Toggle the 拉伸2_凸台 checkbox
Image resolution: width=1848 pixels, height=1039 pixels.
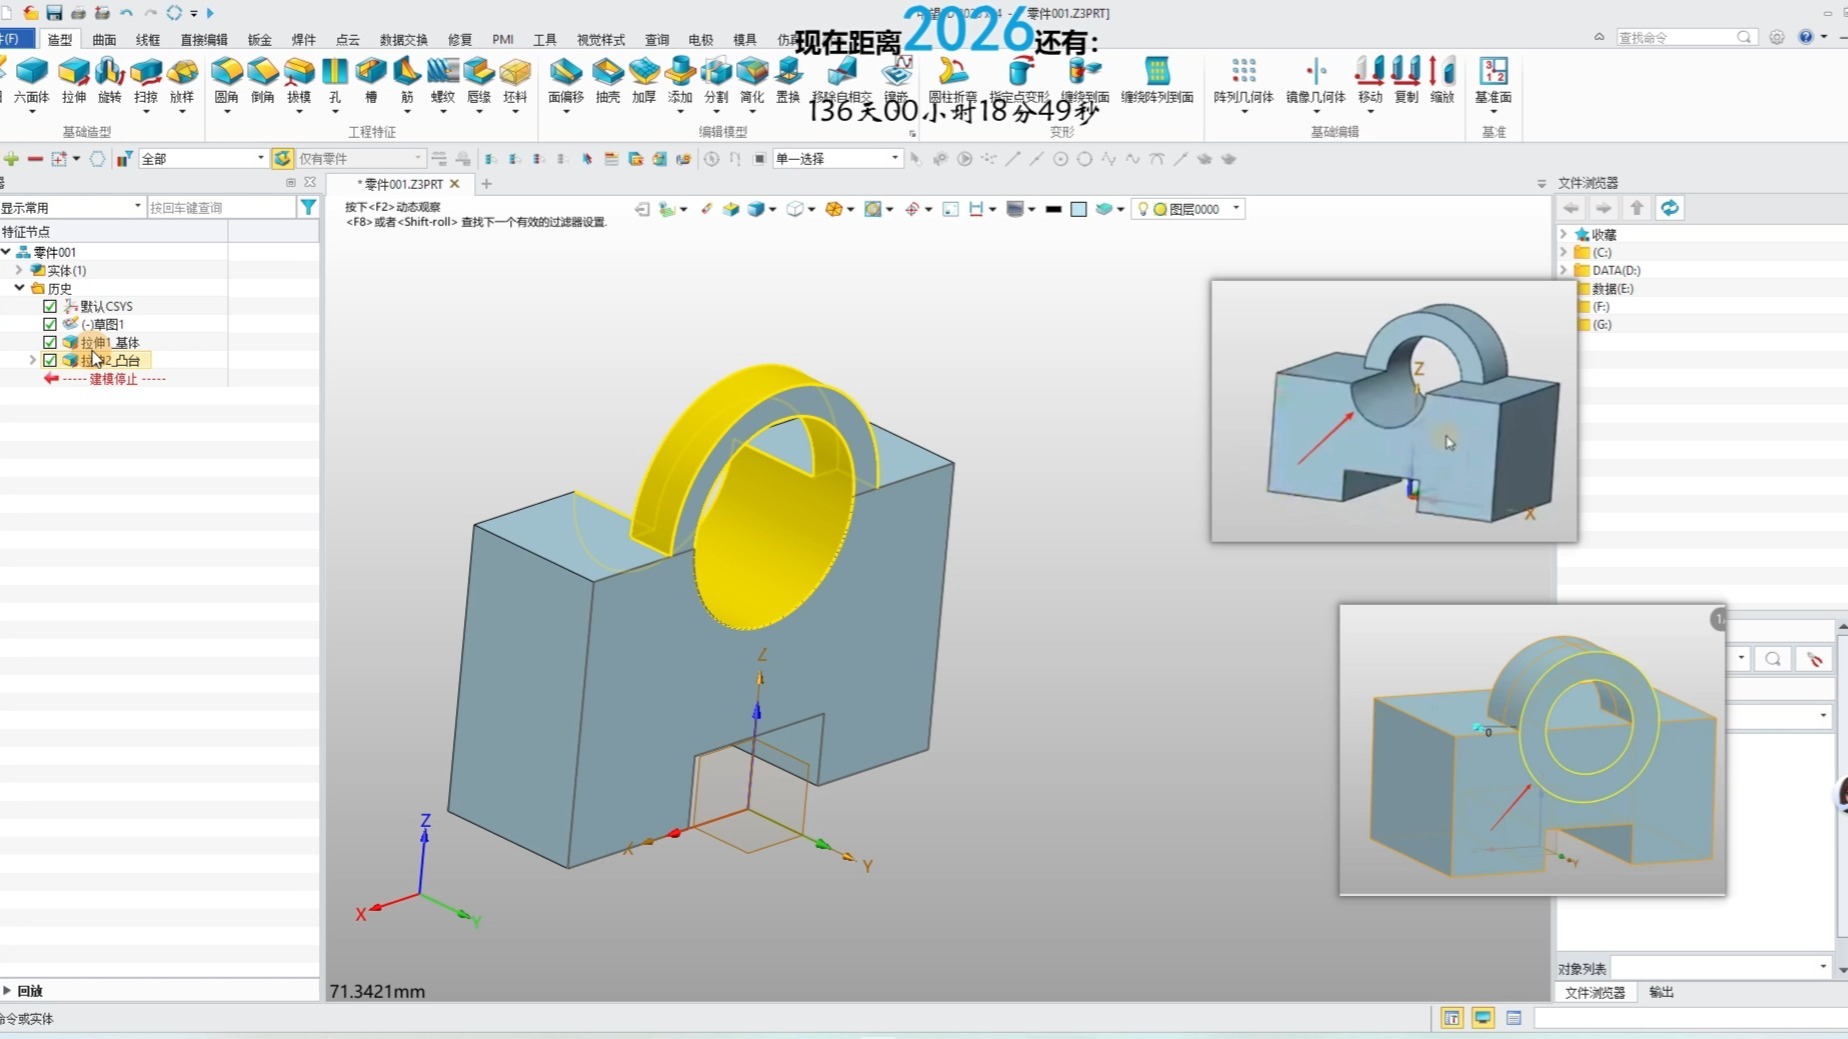[x=50, y=360]
